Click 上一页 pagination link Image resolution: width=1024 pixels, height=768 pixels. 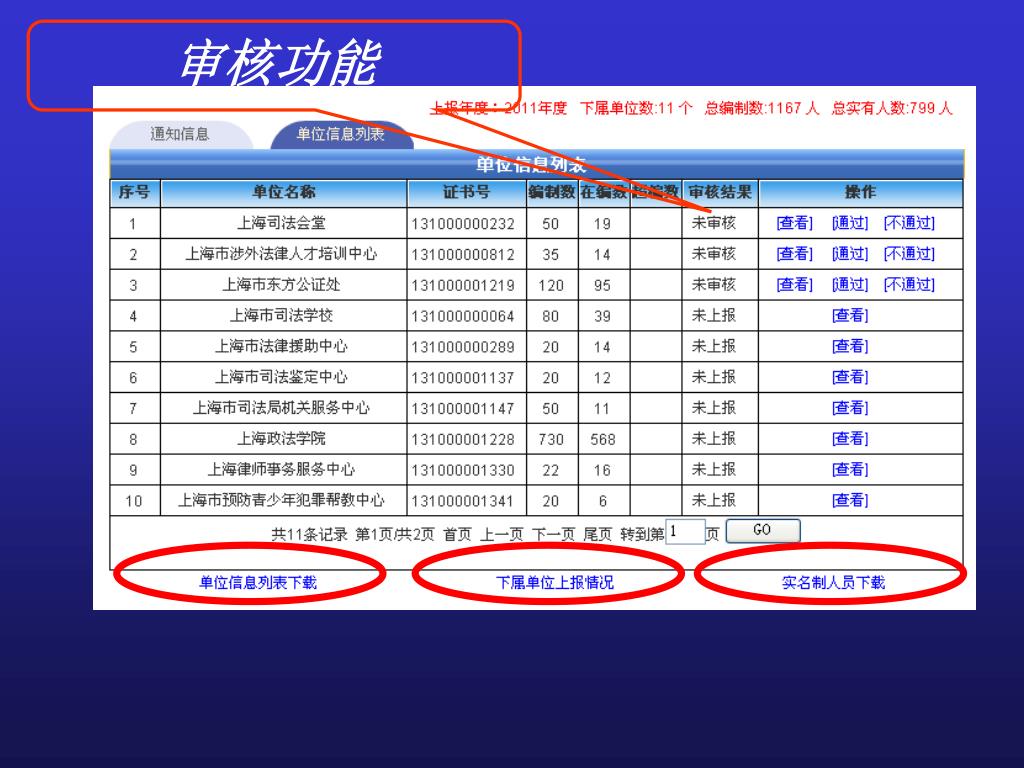coord(502,534)
